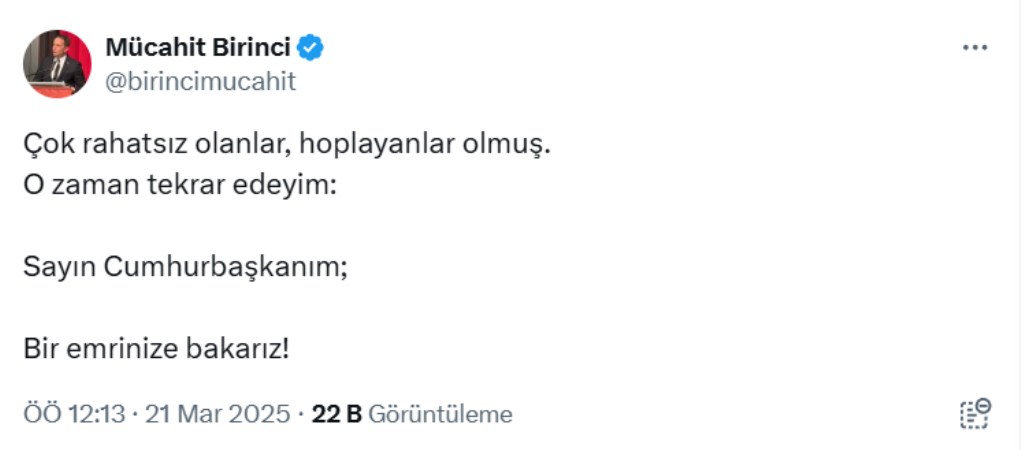1021x450 pixels.
Task: Open the @birincimucahit handle link
Action: point(200,81)
